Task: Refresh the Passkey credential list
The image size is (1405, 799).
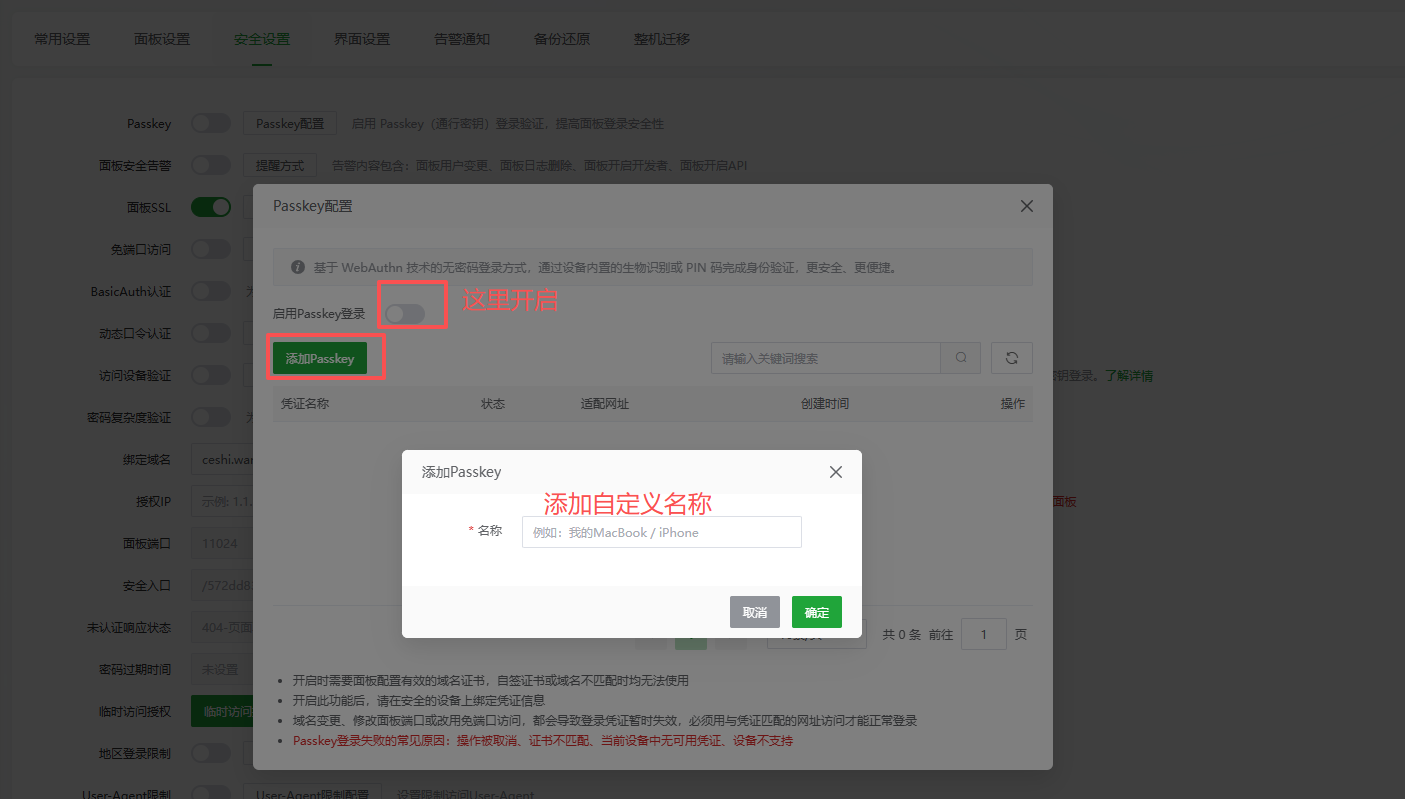Action: 1011,358
